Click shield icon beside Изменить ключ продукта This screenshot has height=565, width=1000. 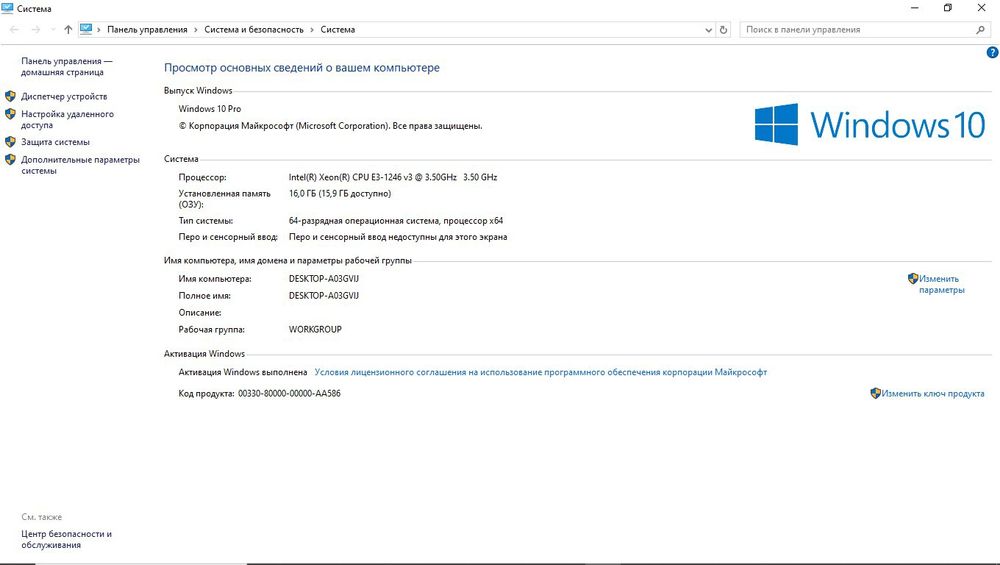click(x=876, y=393)
